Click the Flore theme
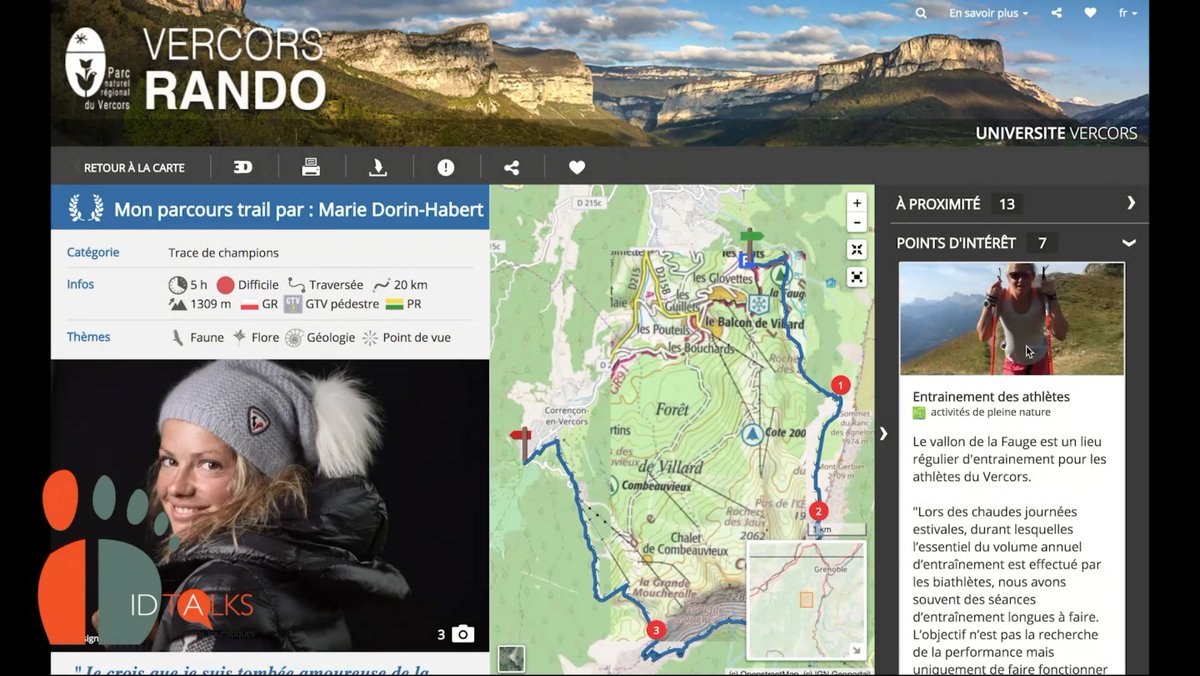This screenshot has width=1200, height=676. [255, 337]
